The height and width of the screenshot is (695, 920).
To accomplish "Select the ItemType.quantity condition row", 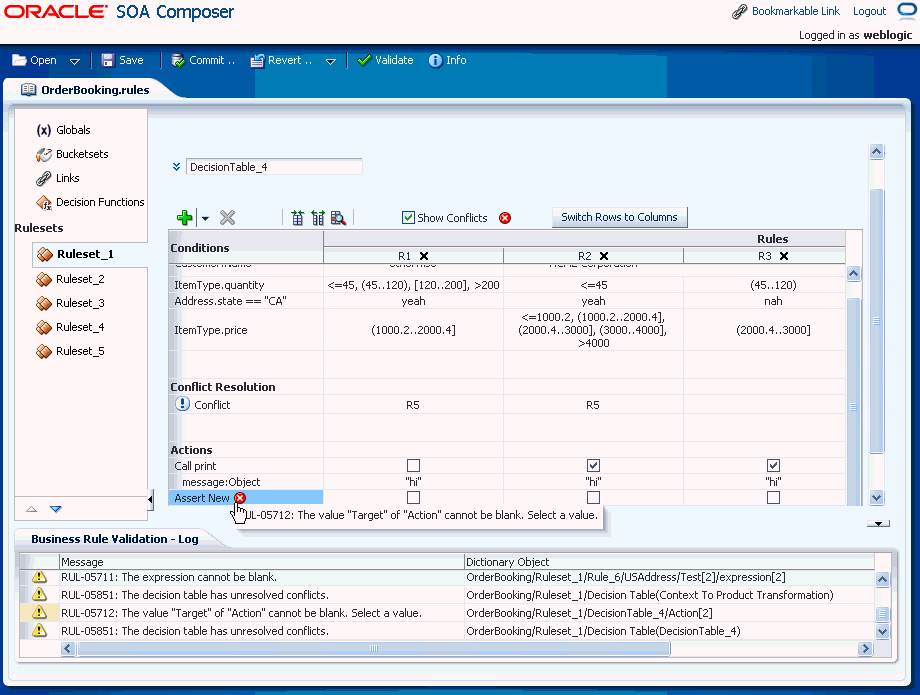I will 507,285.
